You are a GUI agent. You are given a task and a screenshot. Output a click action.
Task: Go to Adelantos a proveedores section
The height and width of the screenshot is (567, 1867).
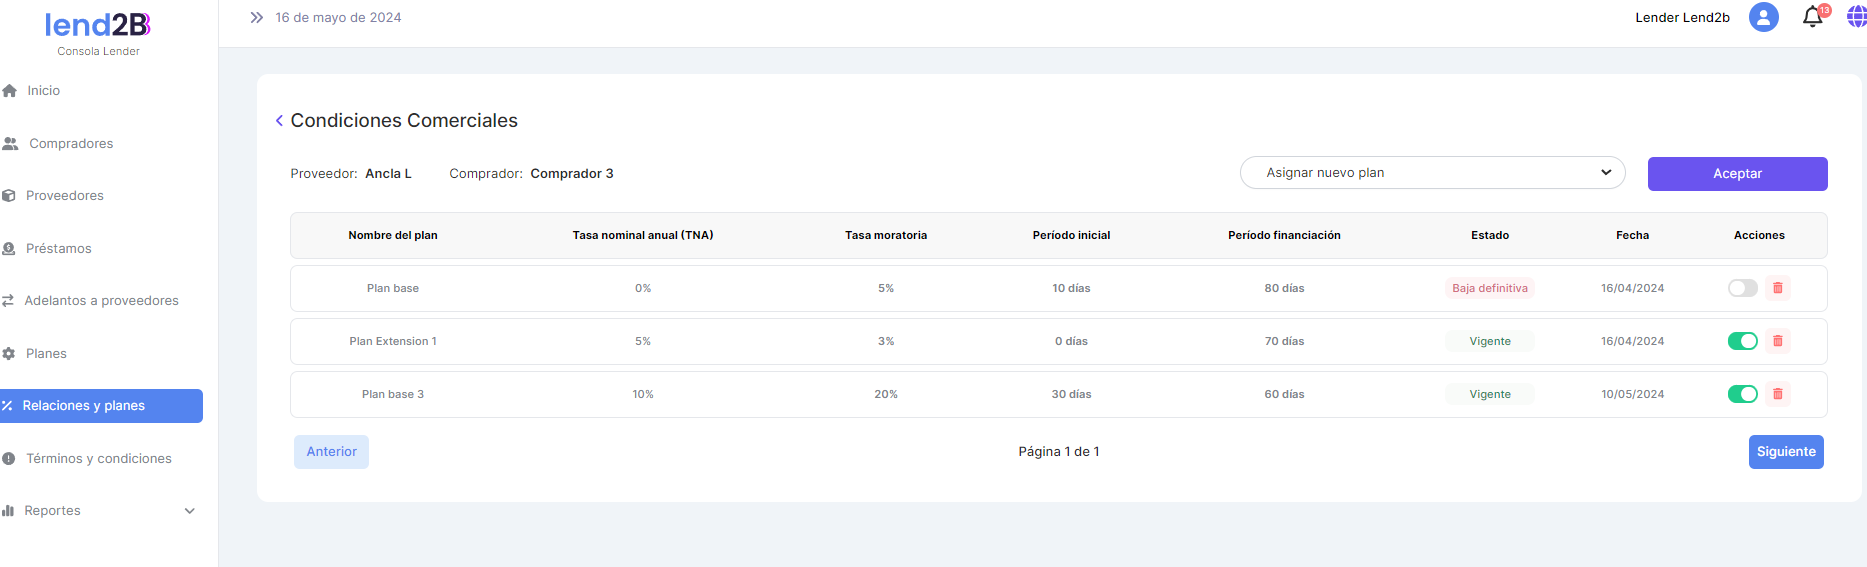tap(101, 301)
